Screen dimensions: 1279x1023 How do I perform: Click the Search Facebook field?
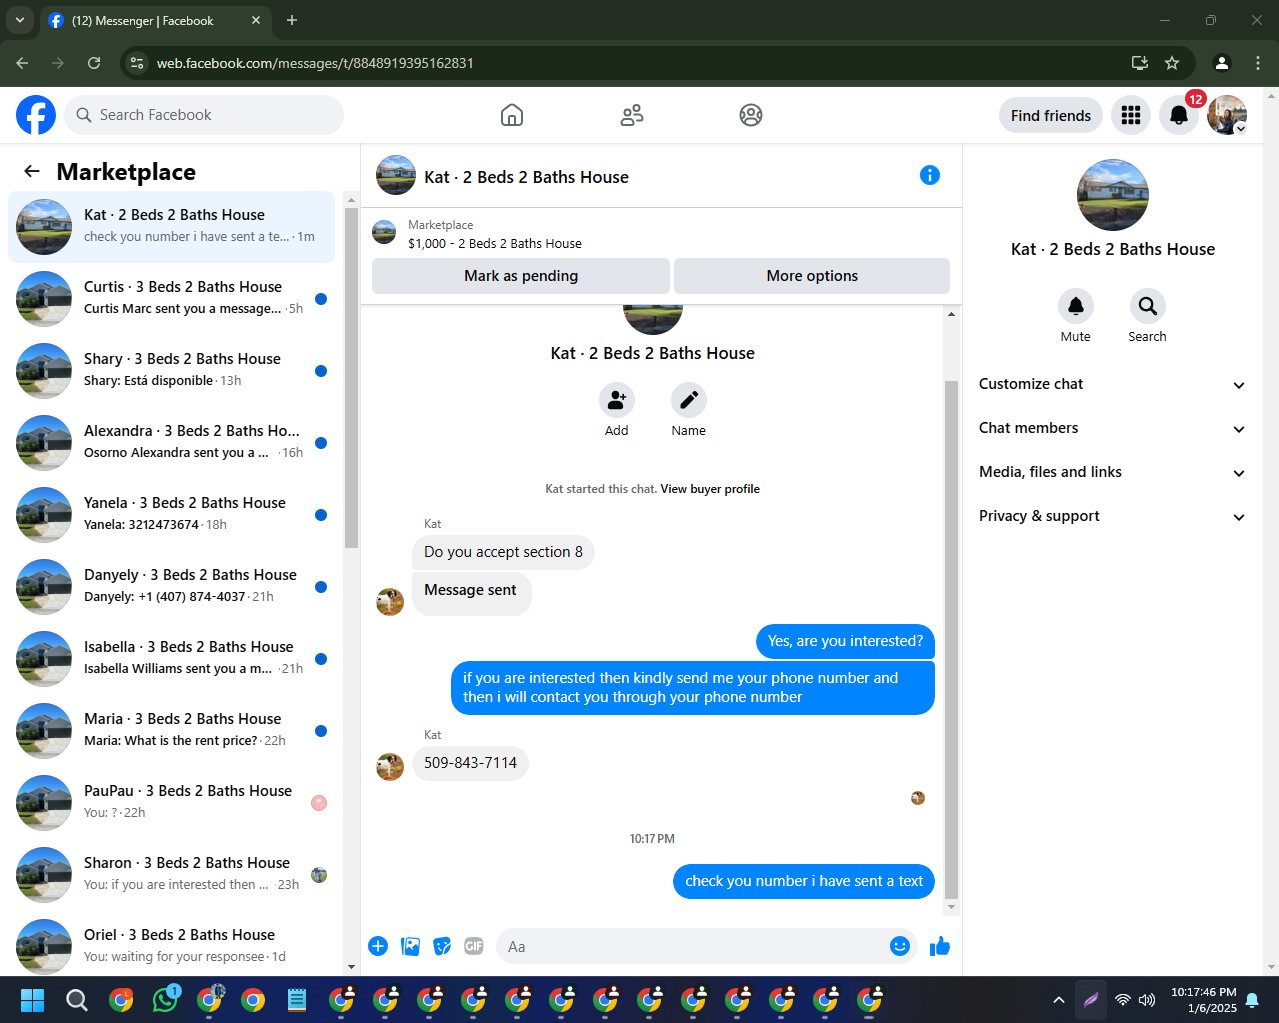click(204, 115)
